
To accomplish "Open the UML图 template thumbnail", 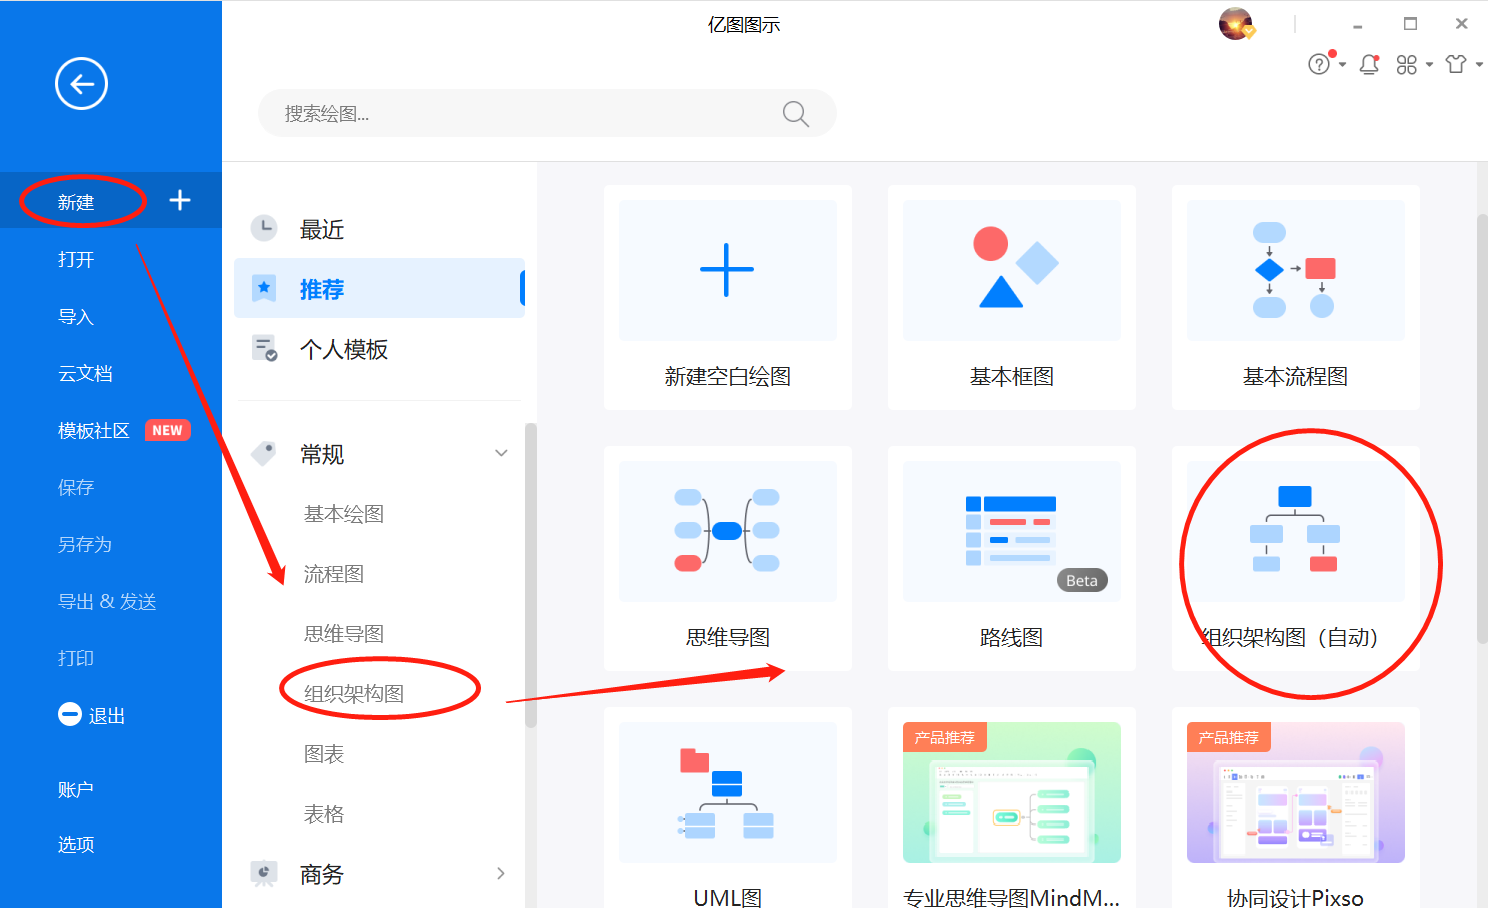I will [x=728, y=792].
